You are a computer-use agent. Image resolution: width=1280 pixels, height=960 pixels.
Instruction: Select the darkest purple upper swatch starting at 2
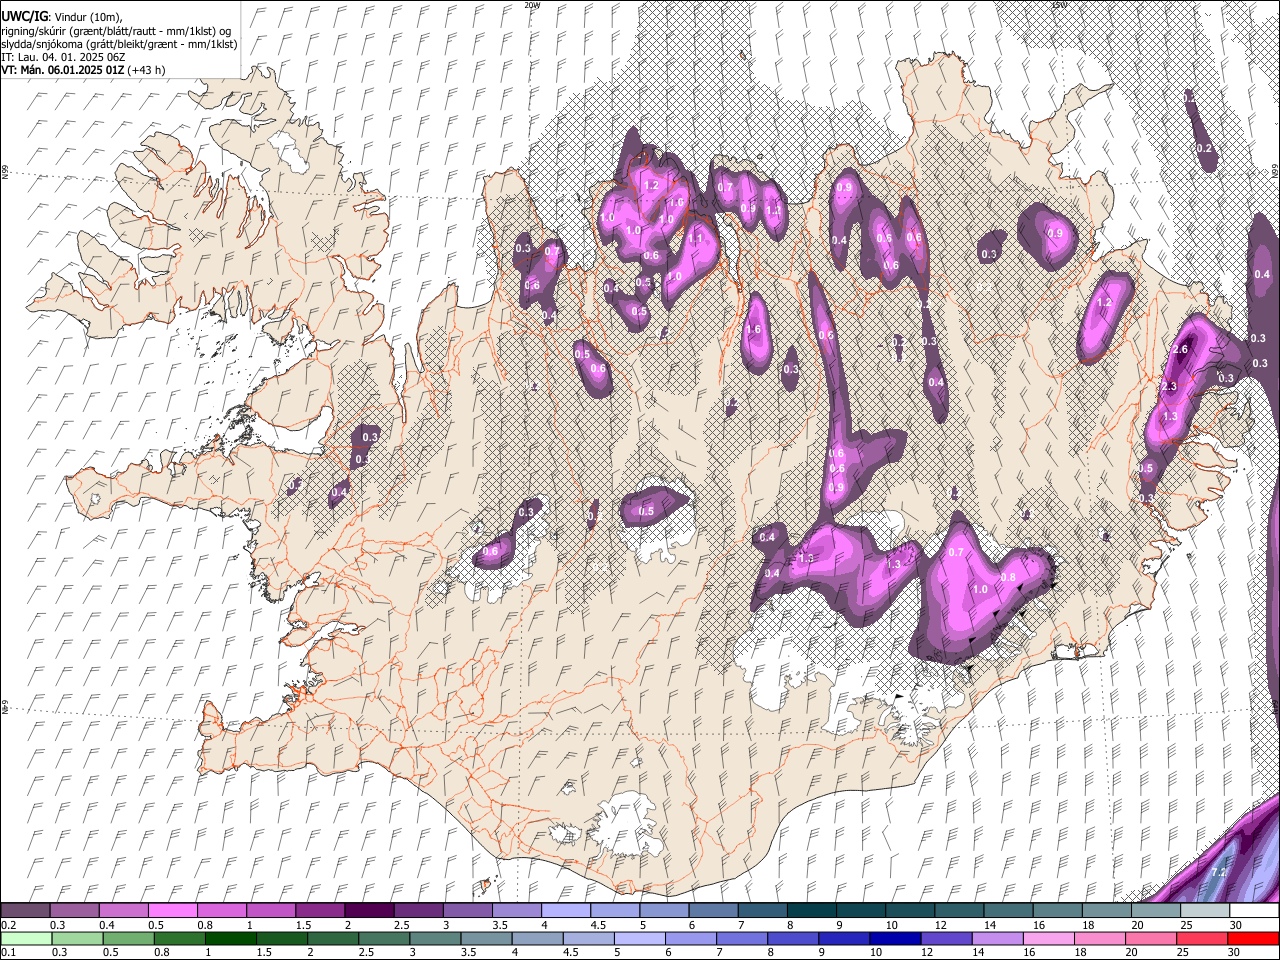tap(368, 911)
